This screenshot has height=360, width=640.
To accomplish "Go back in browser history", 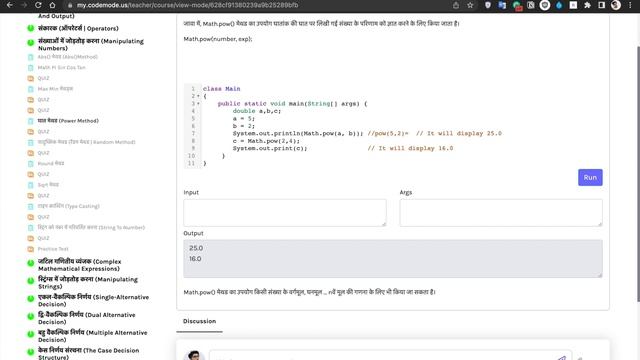I will 10,5.
